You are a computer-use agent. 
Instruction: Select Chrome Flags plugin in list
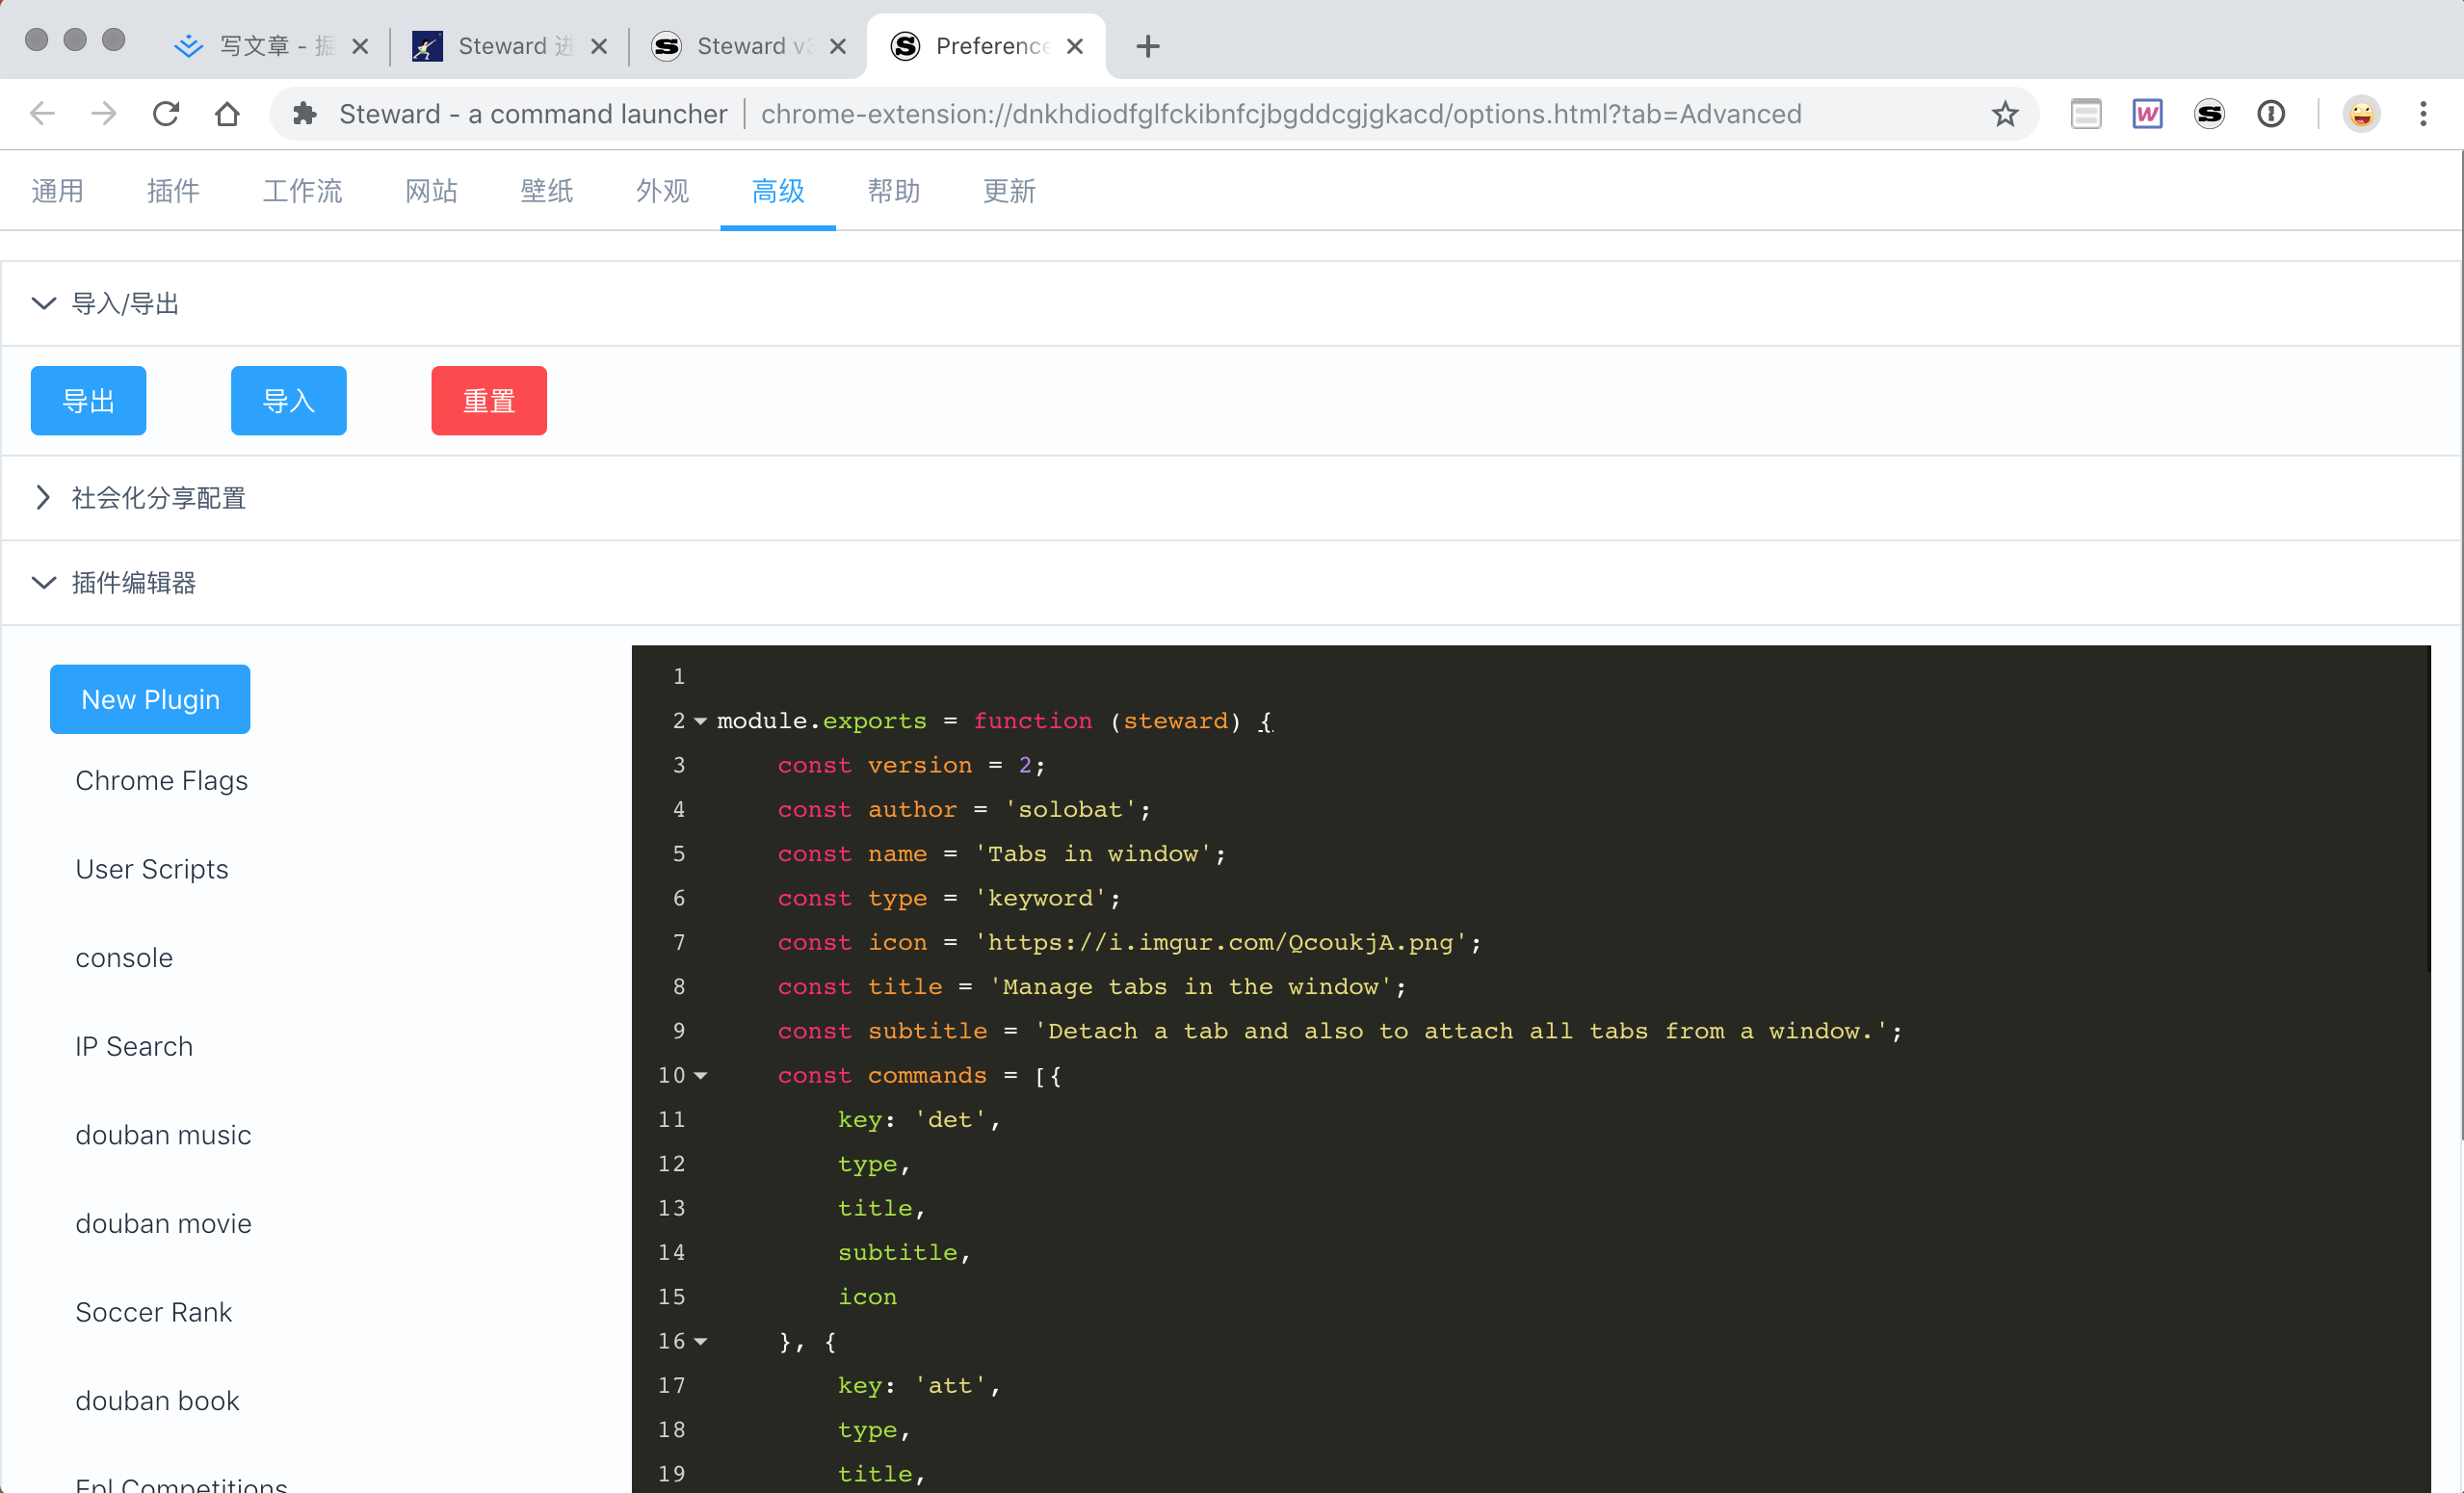click(x=161, y=780)
